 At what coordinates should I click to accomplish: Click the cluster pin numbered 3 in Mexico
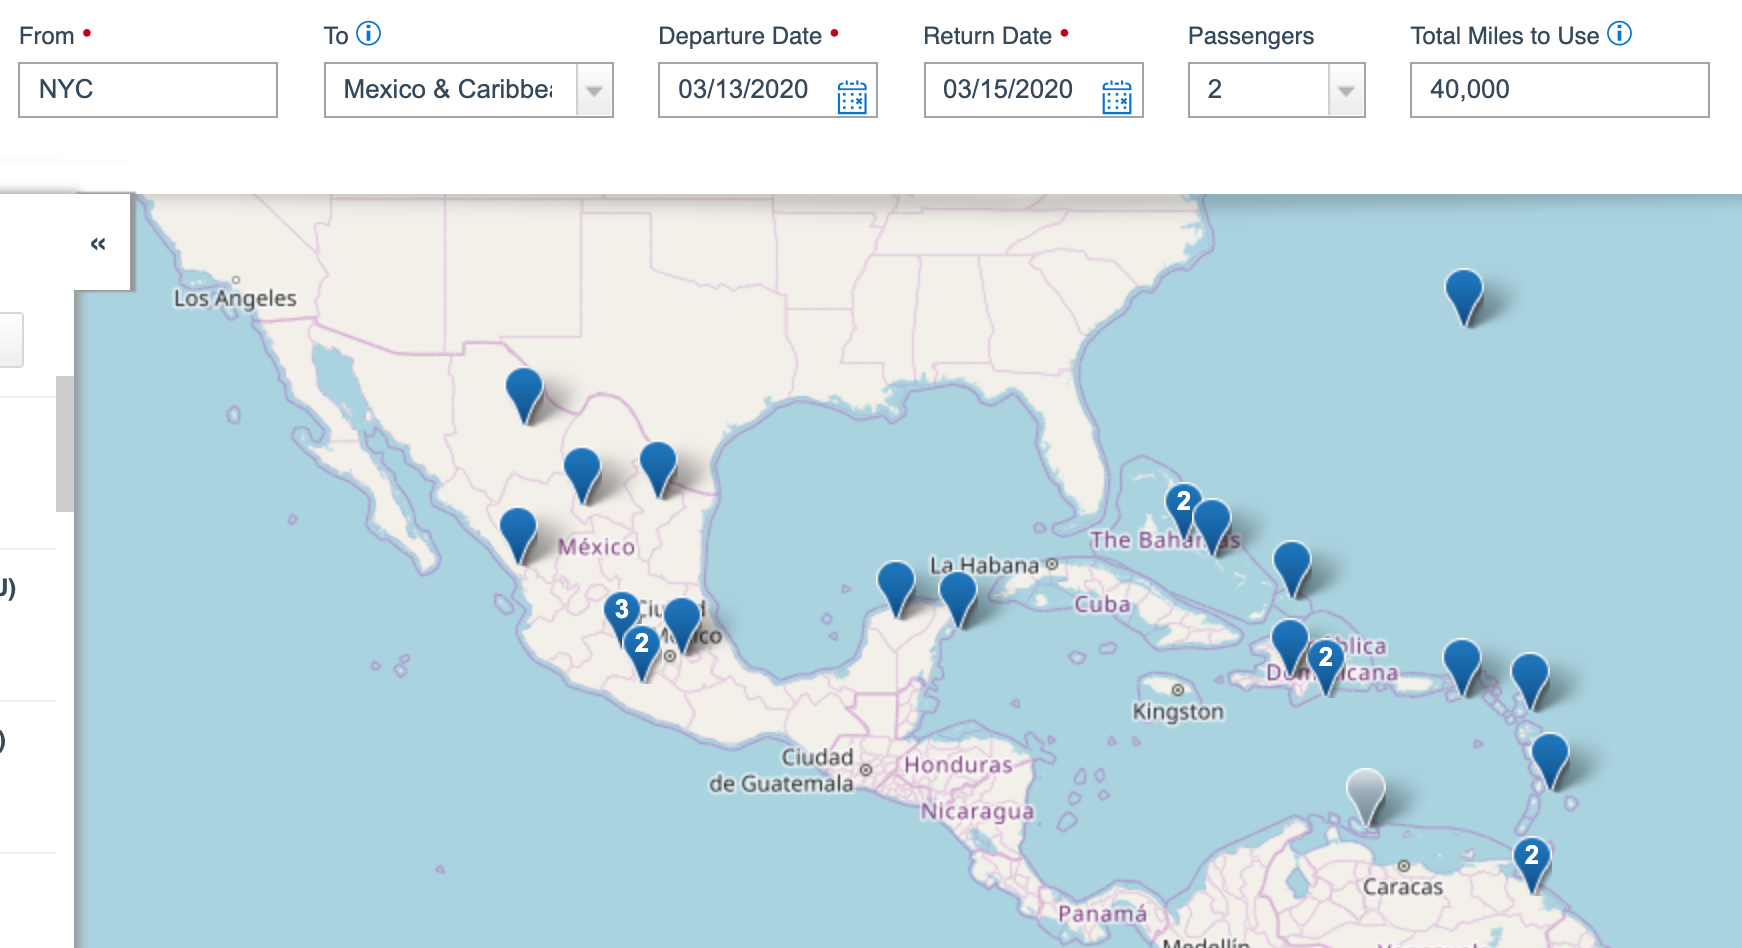tap(621, 611)
